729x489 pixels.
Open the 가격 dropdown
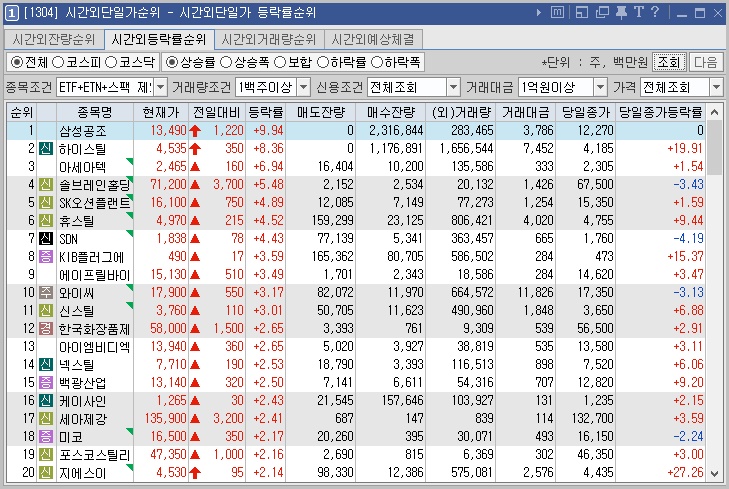tap(716, 87)
